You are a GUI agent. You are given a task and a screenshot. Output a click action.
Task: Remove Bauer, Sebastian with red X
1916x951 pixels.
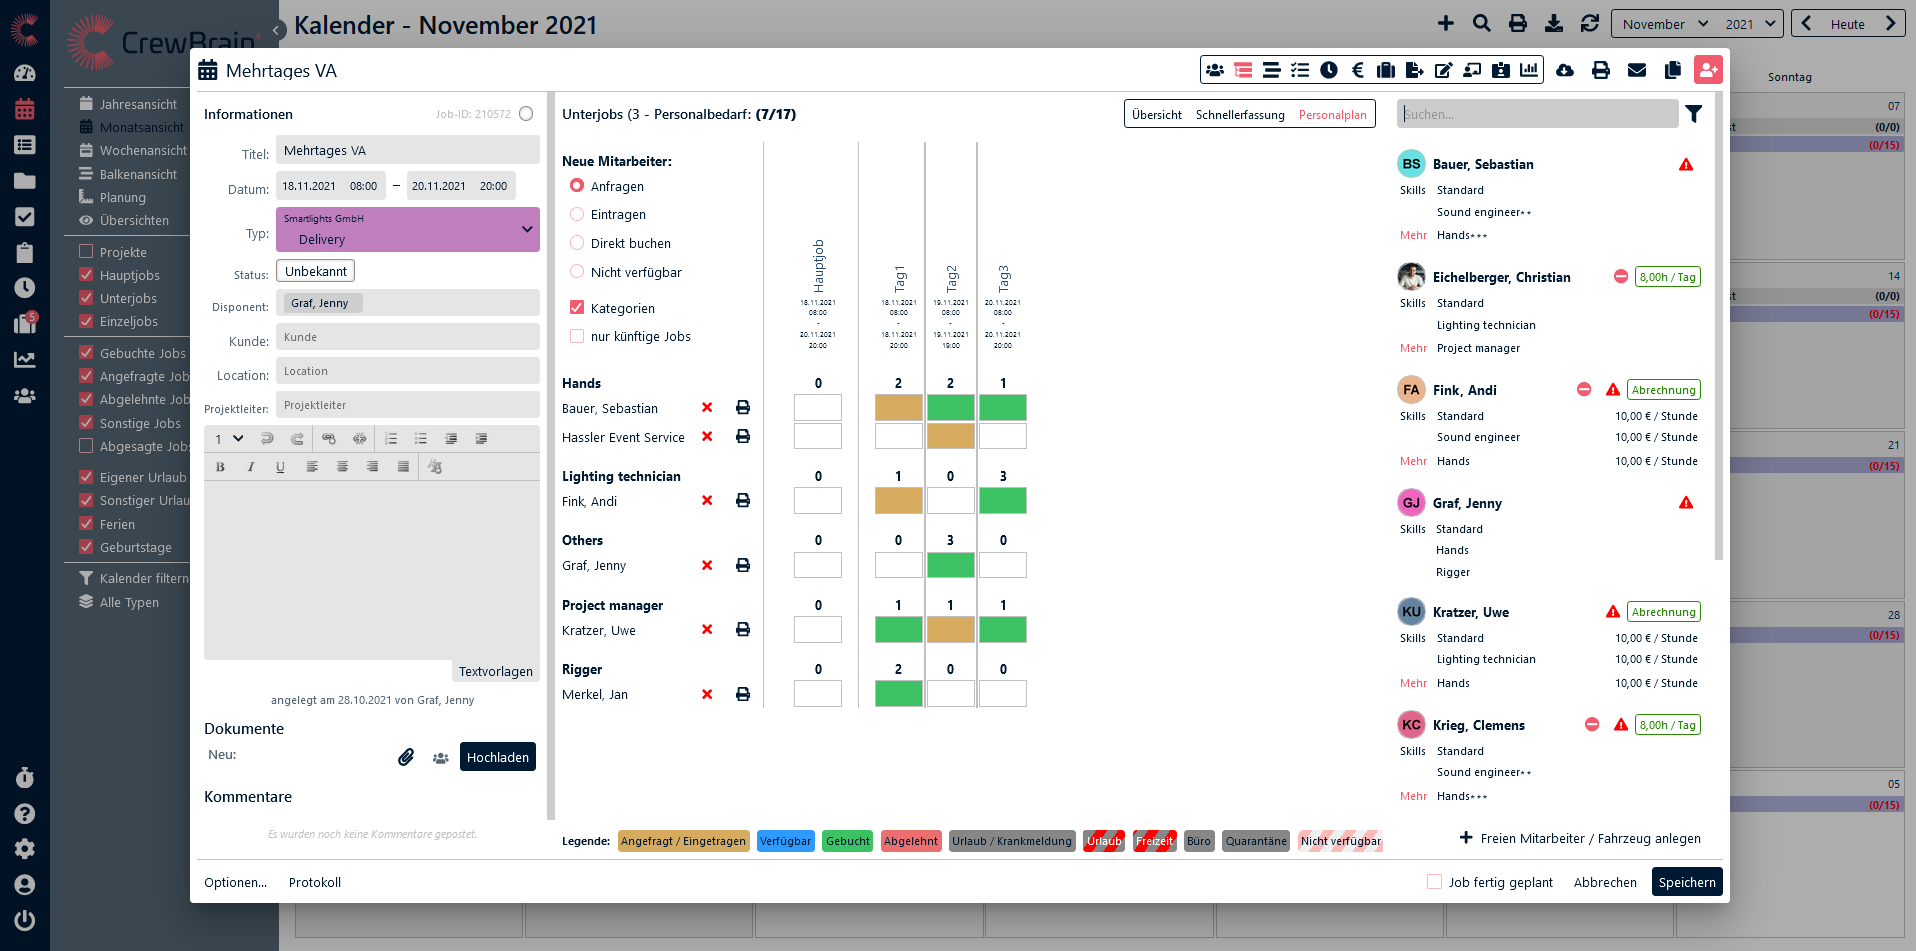(x=707, y=408)
